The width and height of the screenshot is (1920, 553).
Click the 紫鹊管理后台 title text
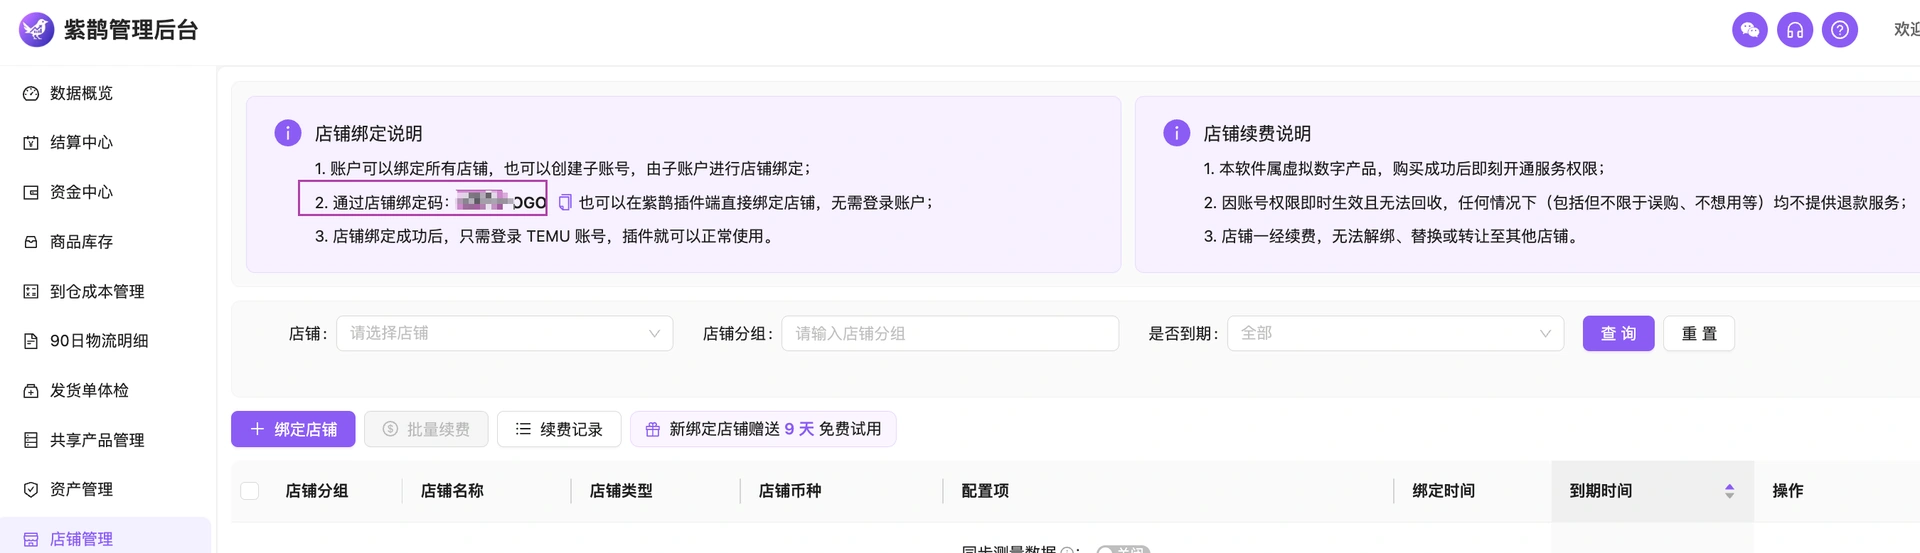[131, 30]
